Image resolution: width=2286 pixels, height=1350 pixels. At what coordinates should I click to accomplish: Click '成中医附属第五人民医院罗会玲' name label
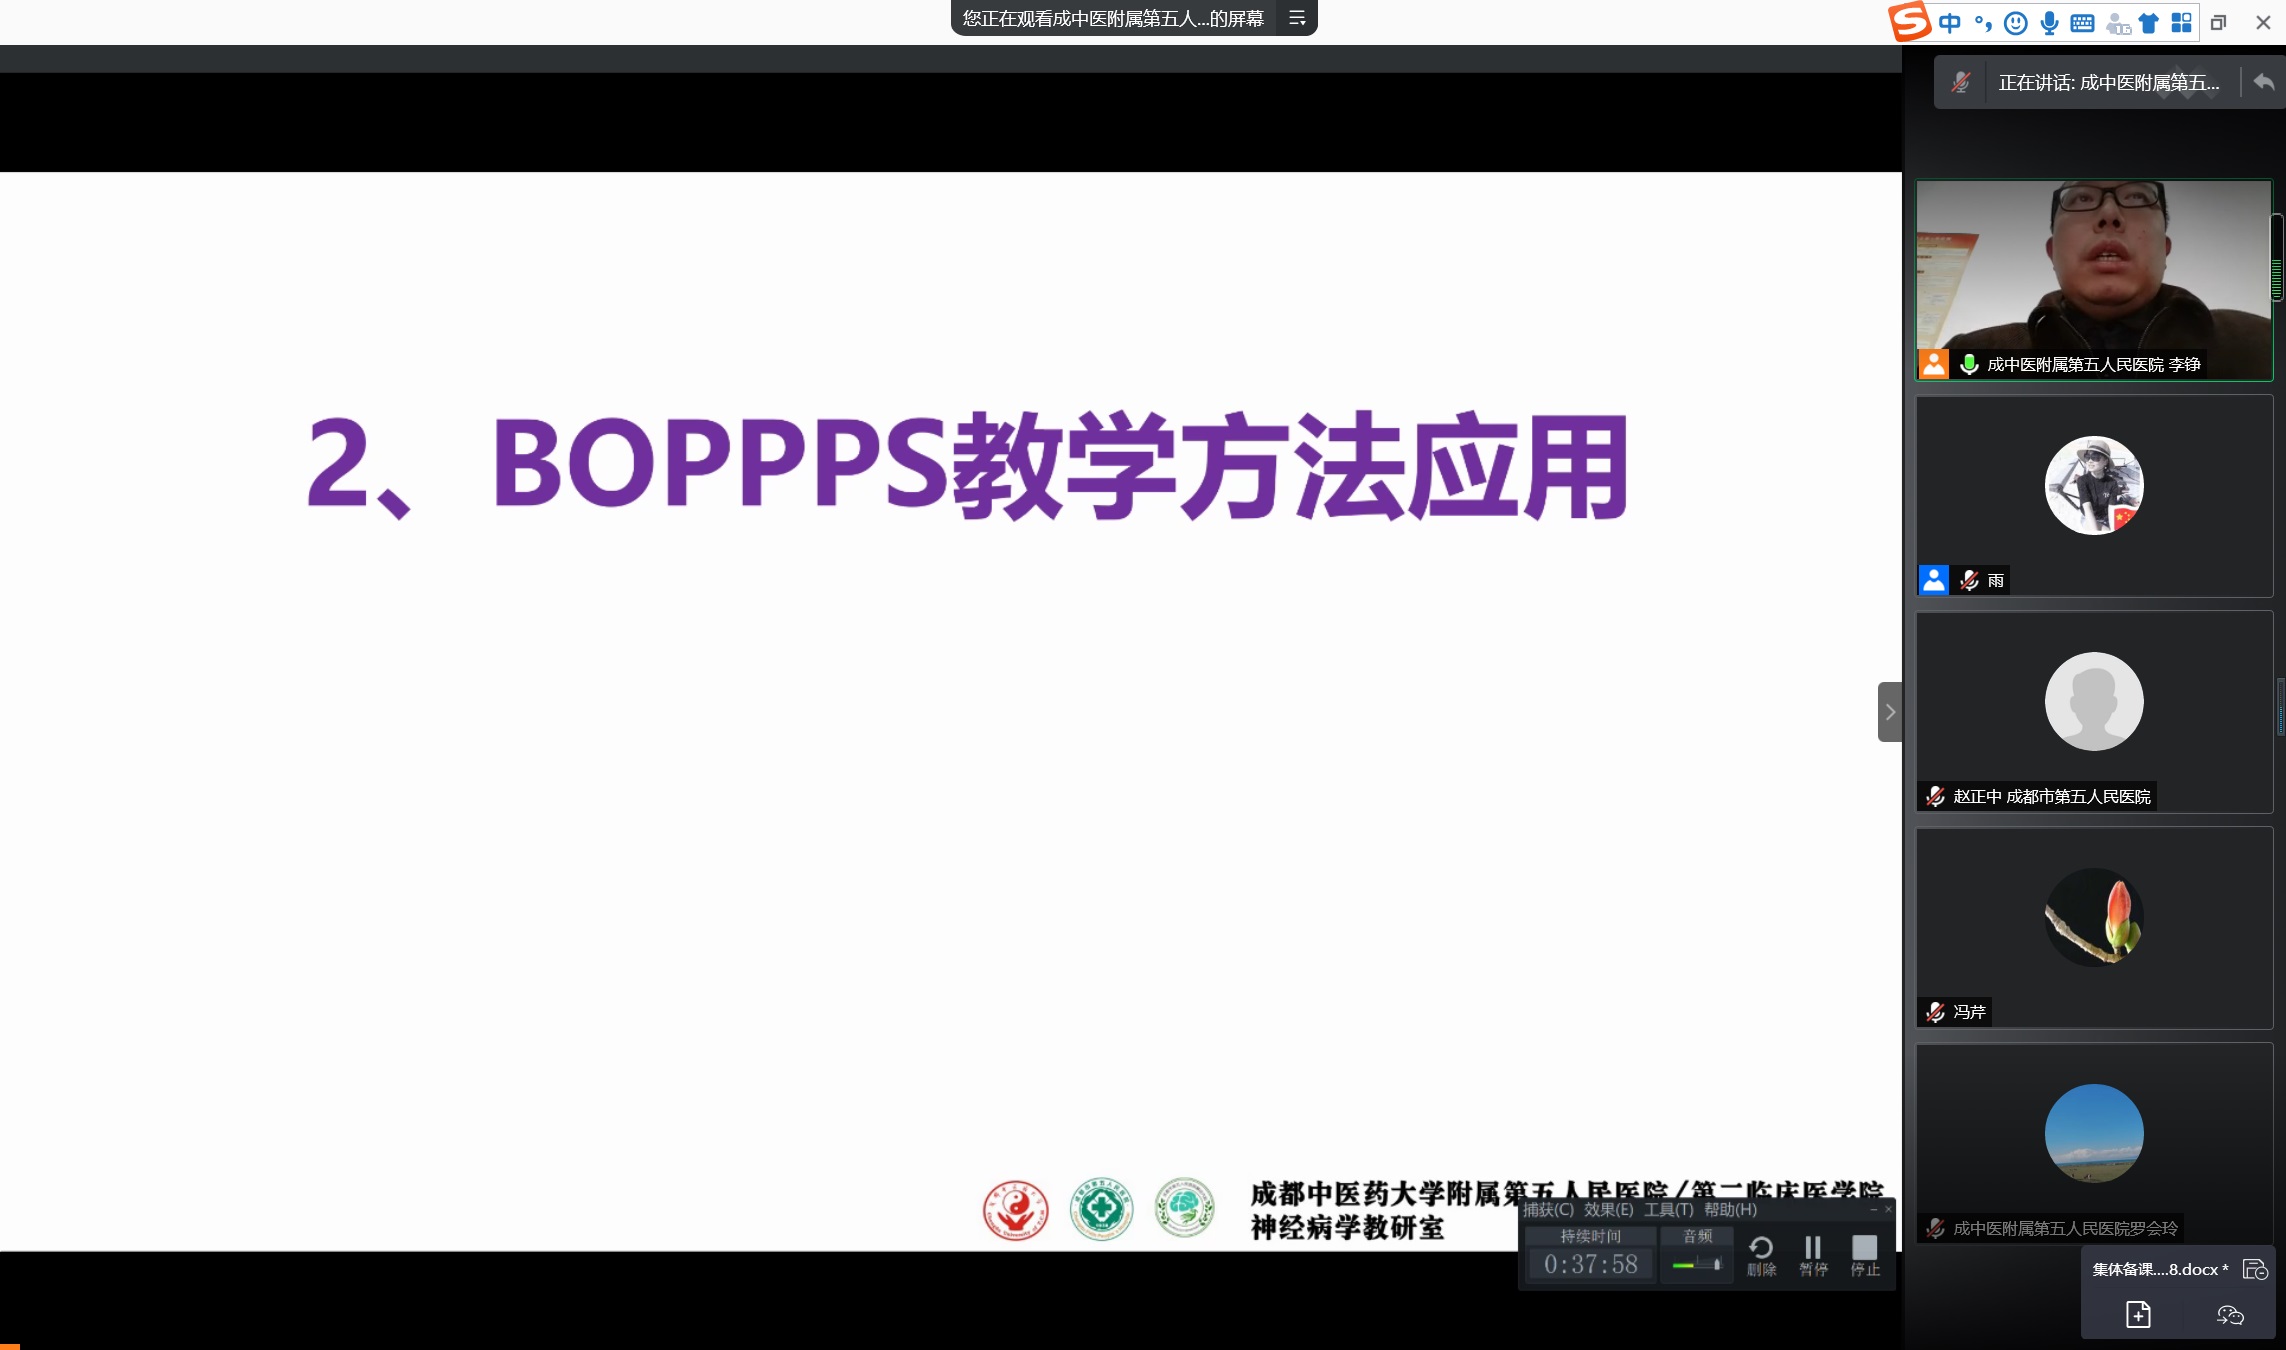(2065, 1228)
